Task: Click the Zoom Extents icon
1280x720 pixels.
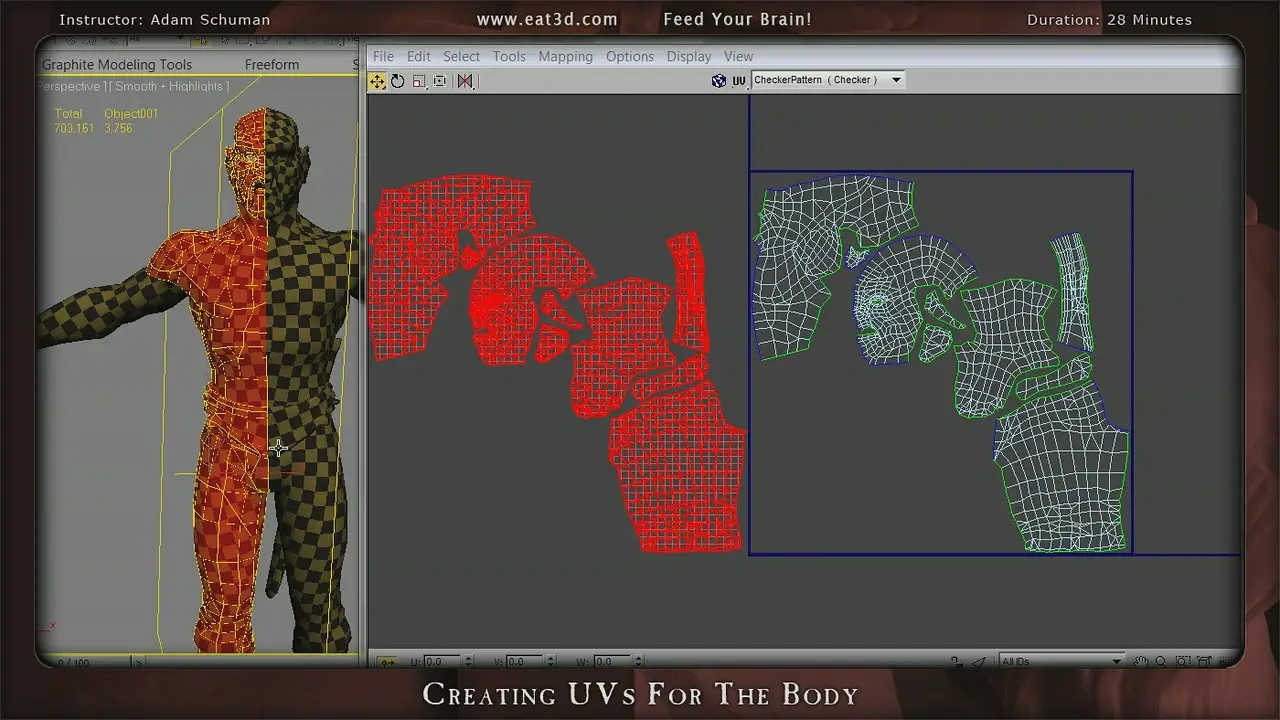Action: [1204, 661]
